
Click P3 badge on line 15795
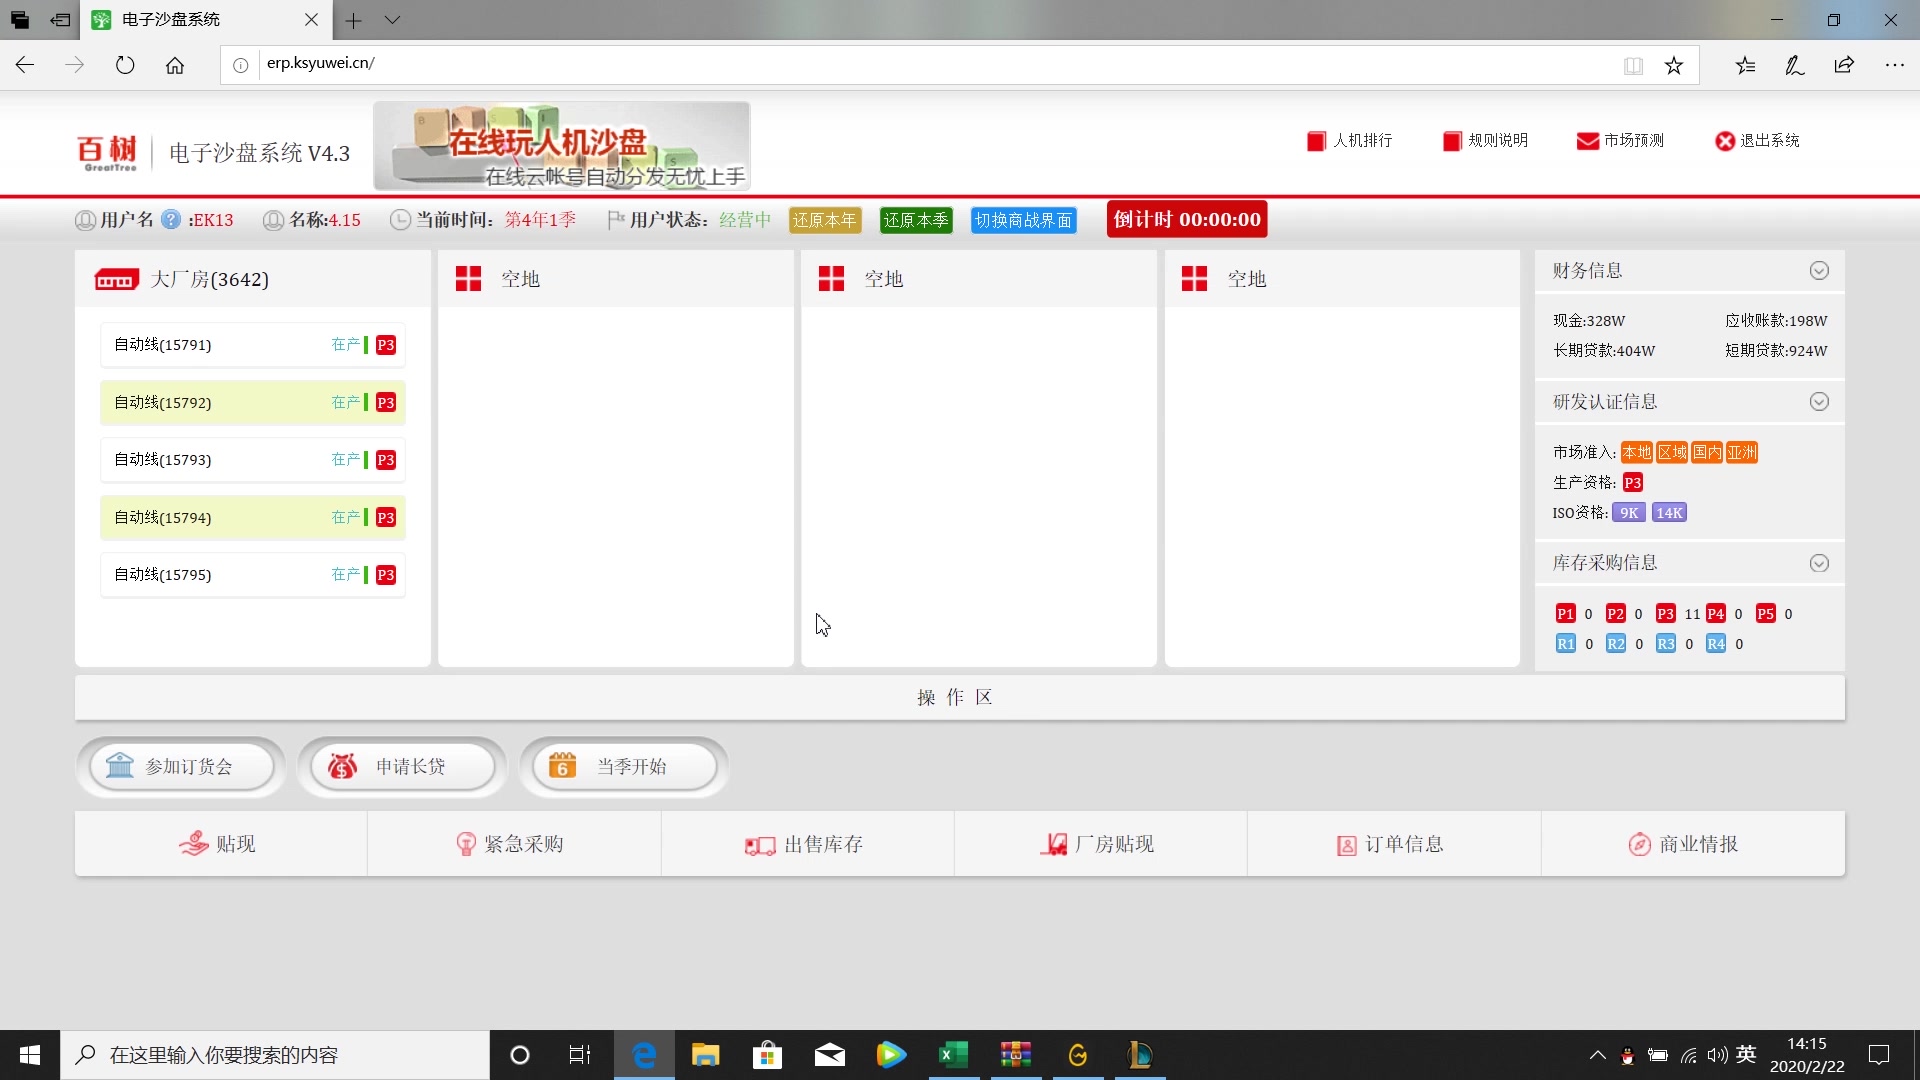click(x=386, y=575)
